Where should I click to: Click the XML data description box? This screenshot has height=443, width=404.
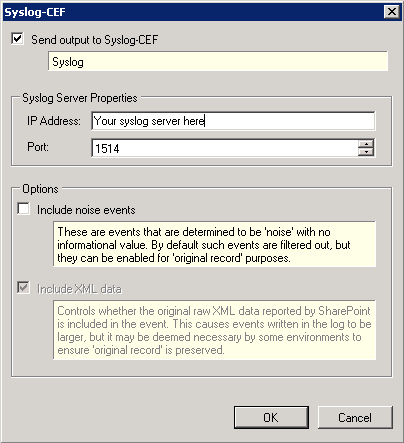214,330
